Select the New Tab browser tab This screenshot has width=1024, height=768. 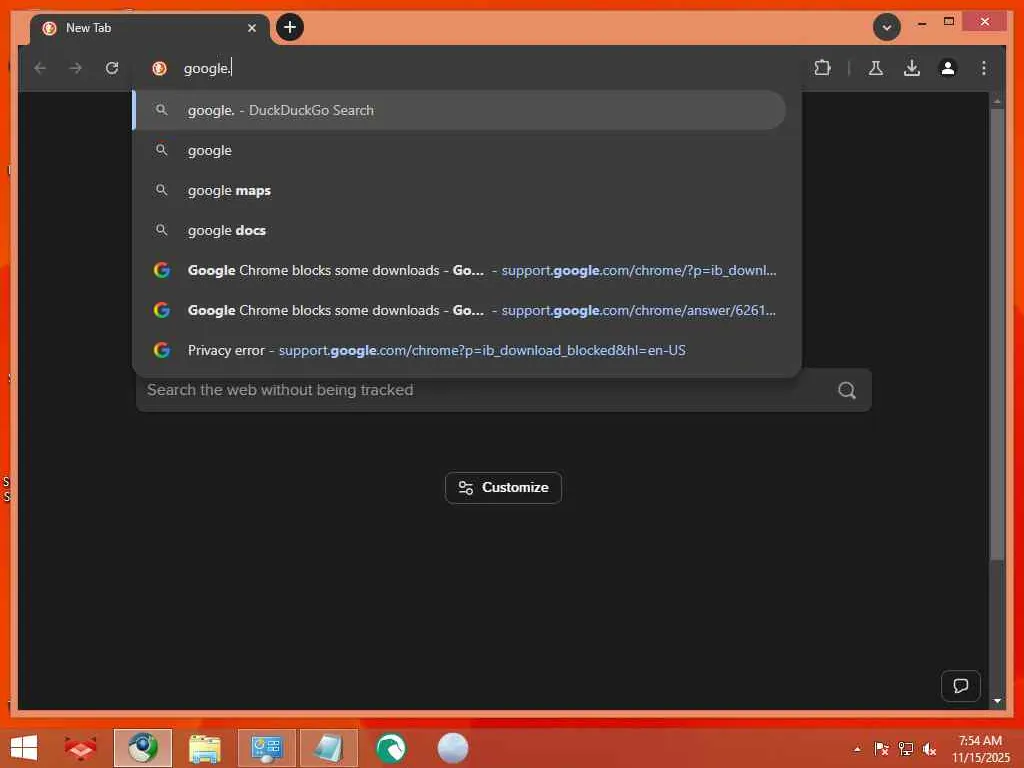click(x=150, y=29)
